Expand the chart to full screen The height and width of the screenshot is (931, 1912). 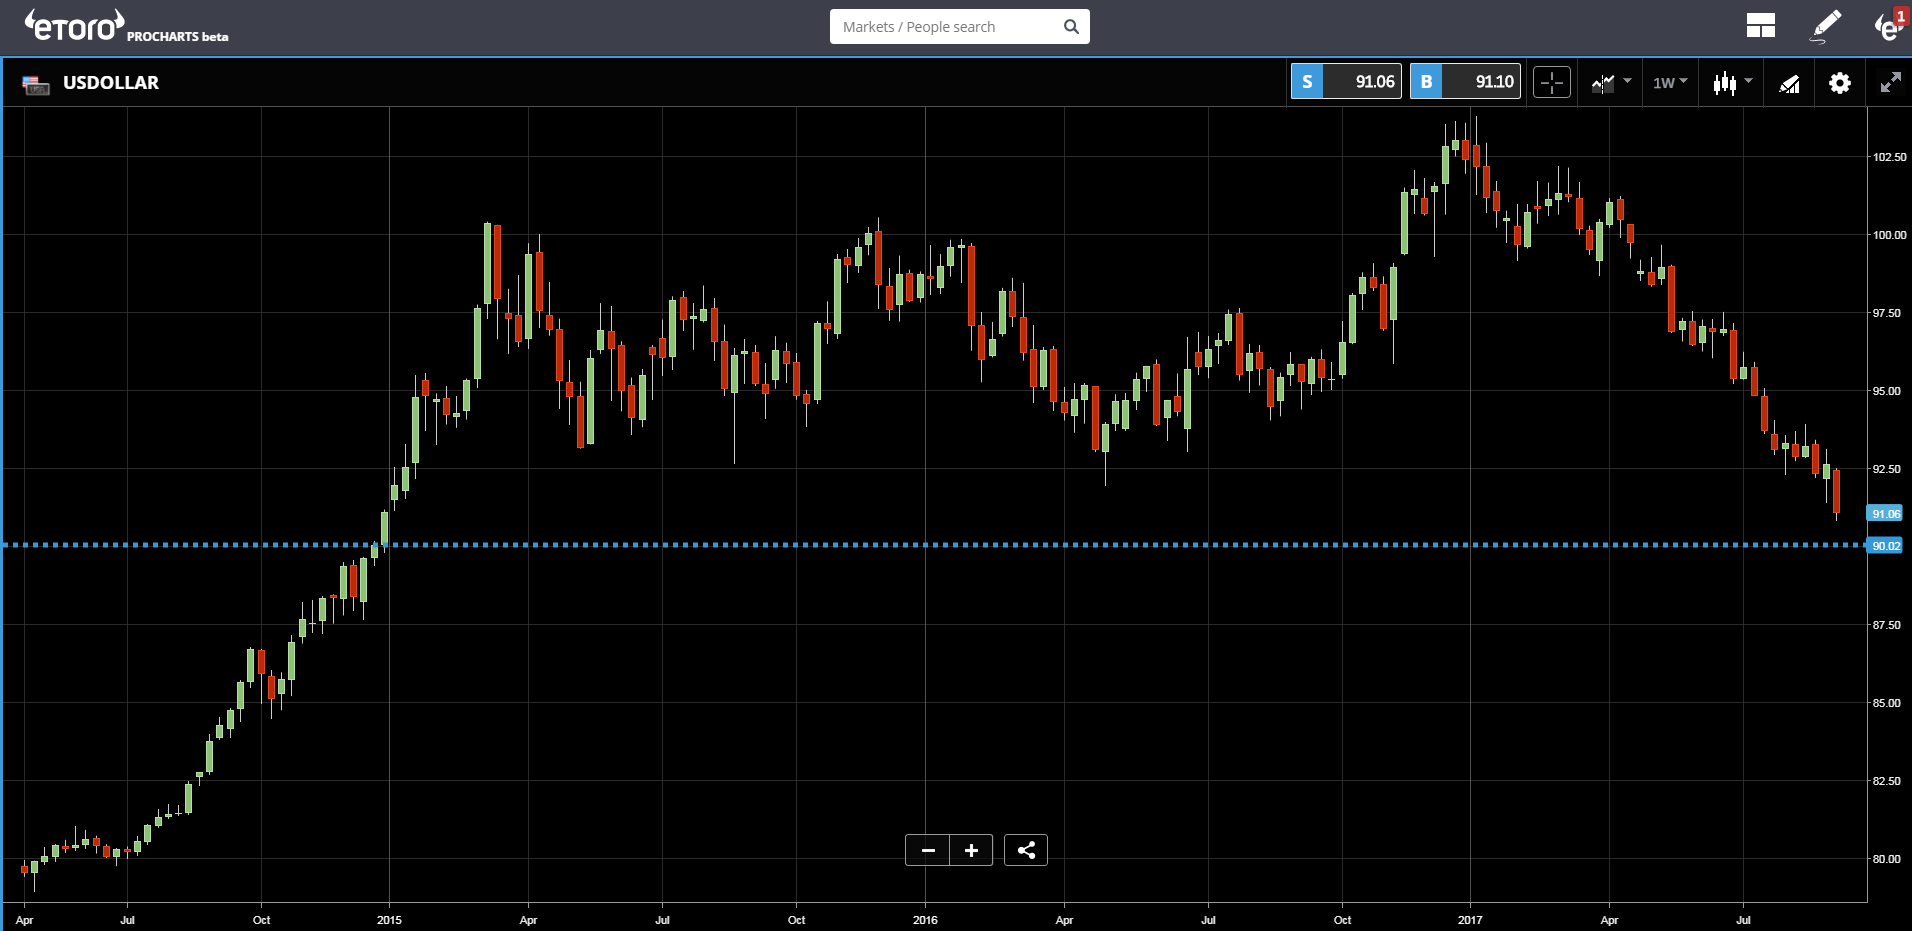[x=1890, y=83]
